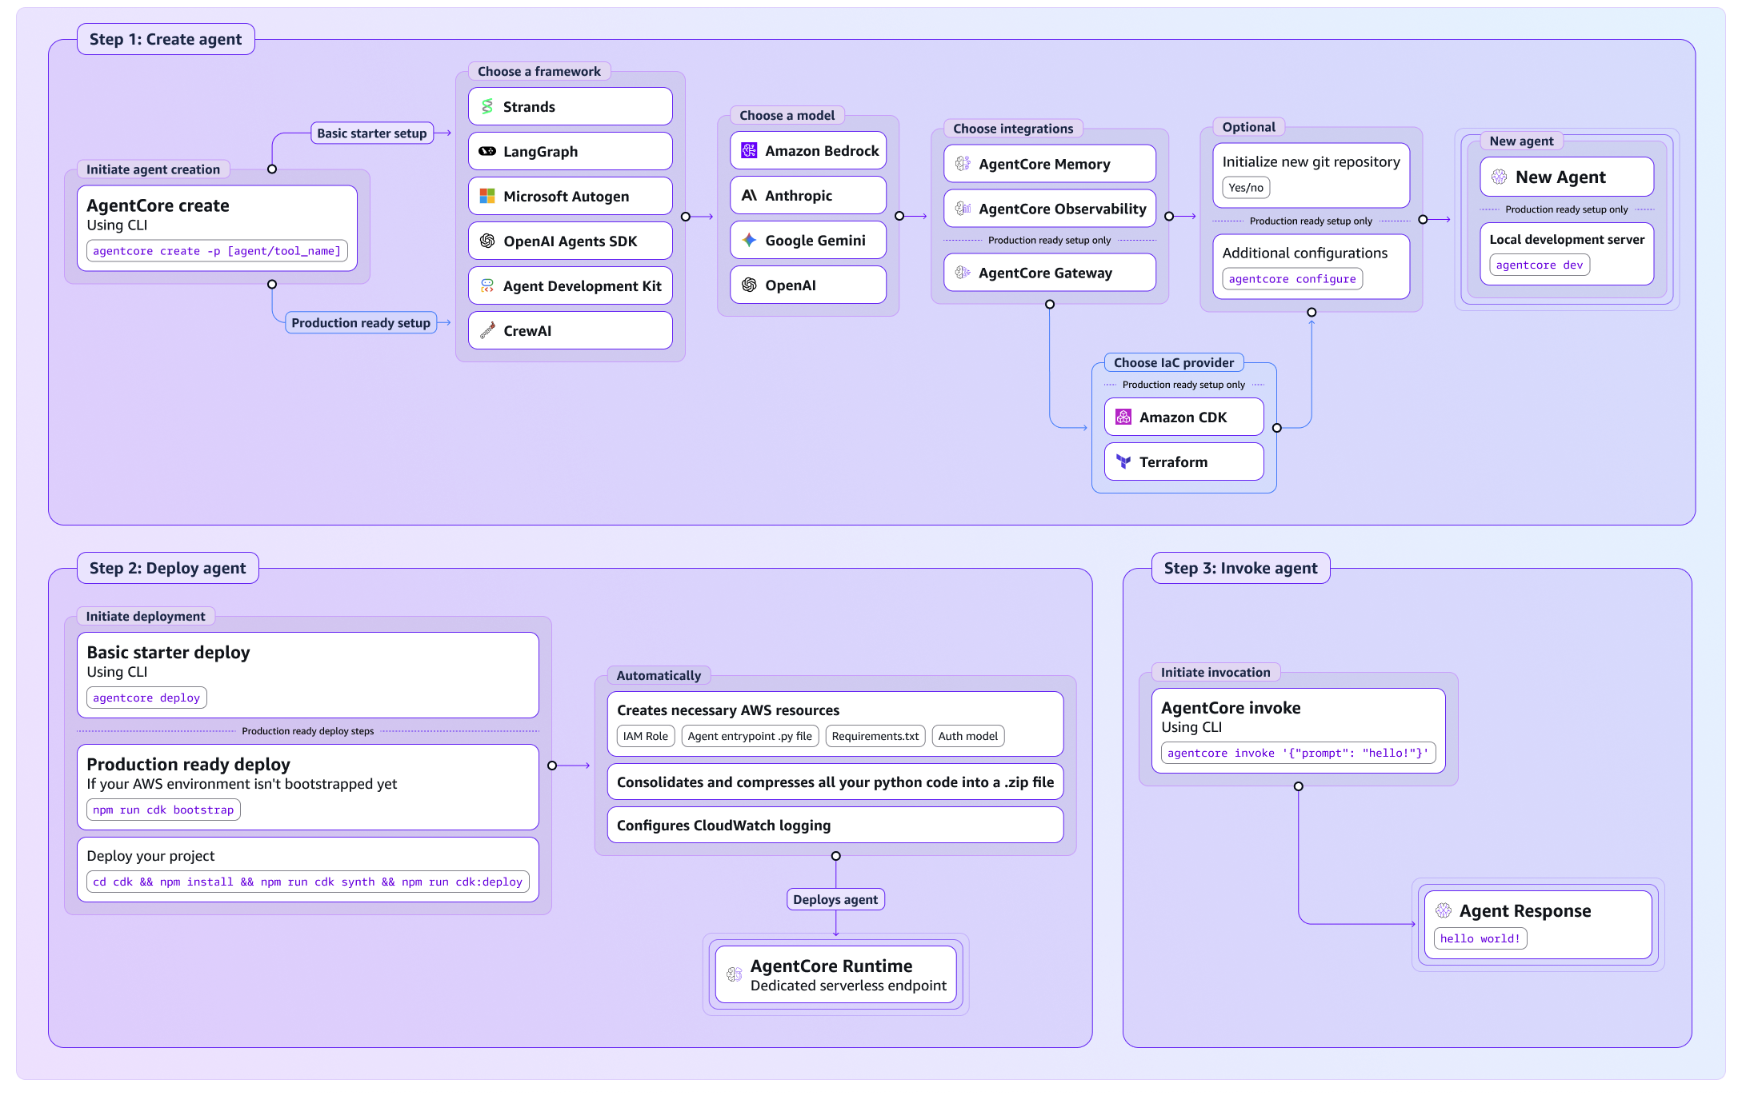The image size is (1742, 1093).
Task: Click the 'Consolidates and compresses' .zip file box
Action: pos(835,782)
